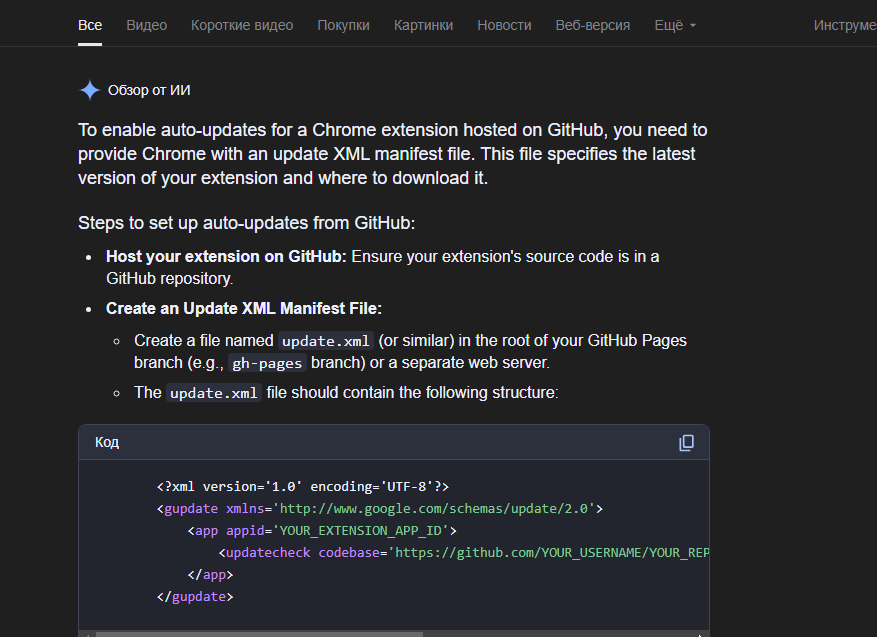877x637 pixels.
Task: Click the updatecheck codebase GitHub URL
Action: (x=550, y=552)
